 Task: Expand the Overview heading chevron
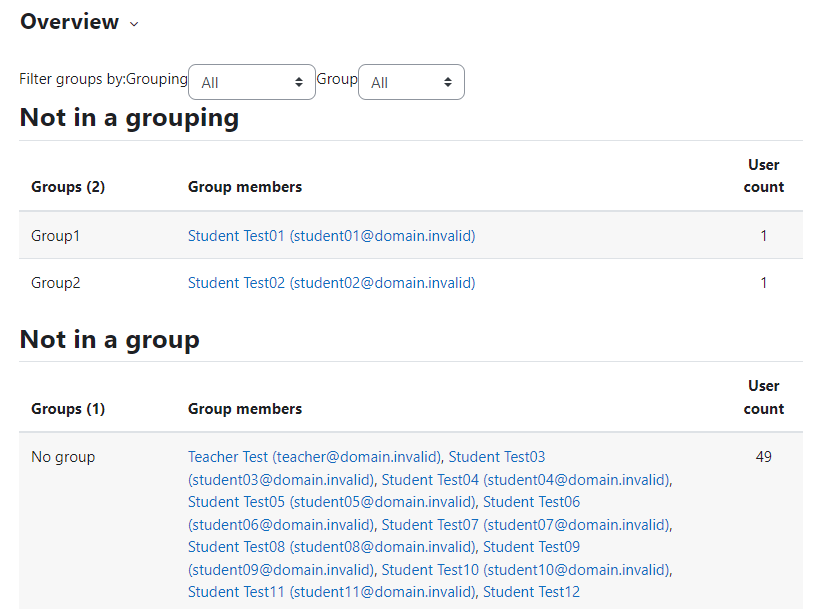point(134,24)
